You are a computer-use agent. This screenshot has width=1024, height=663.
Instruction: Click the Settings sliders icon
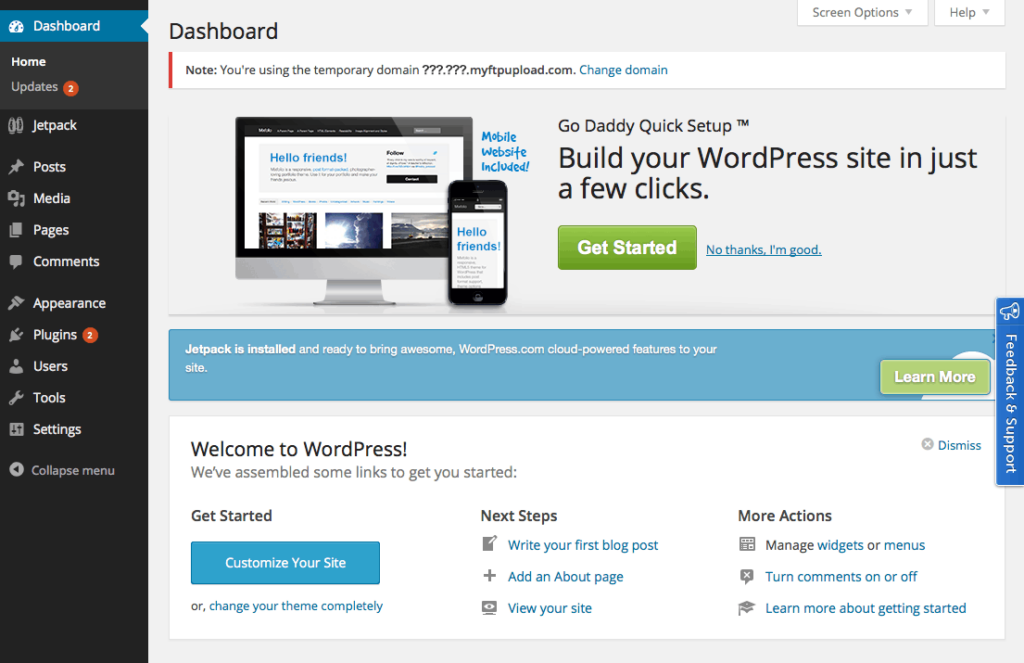16,429
